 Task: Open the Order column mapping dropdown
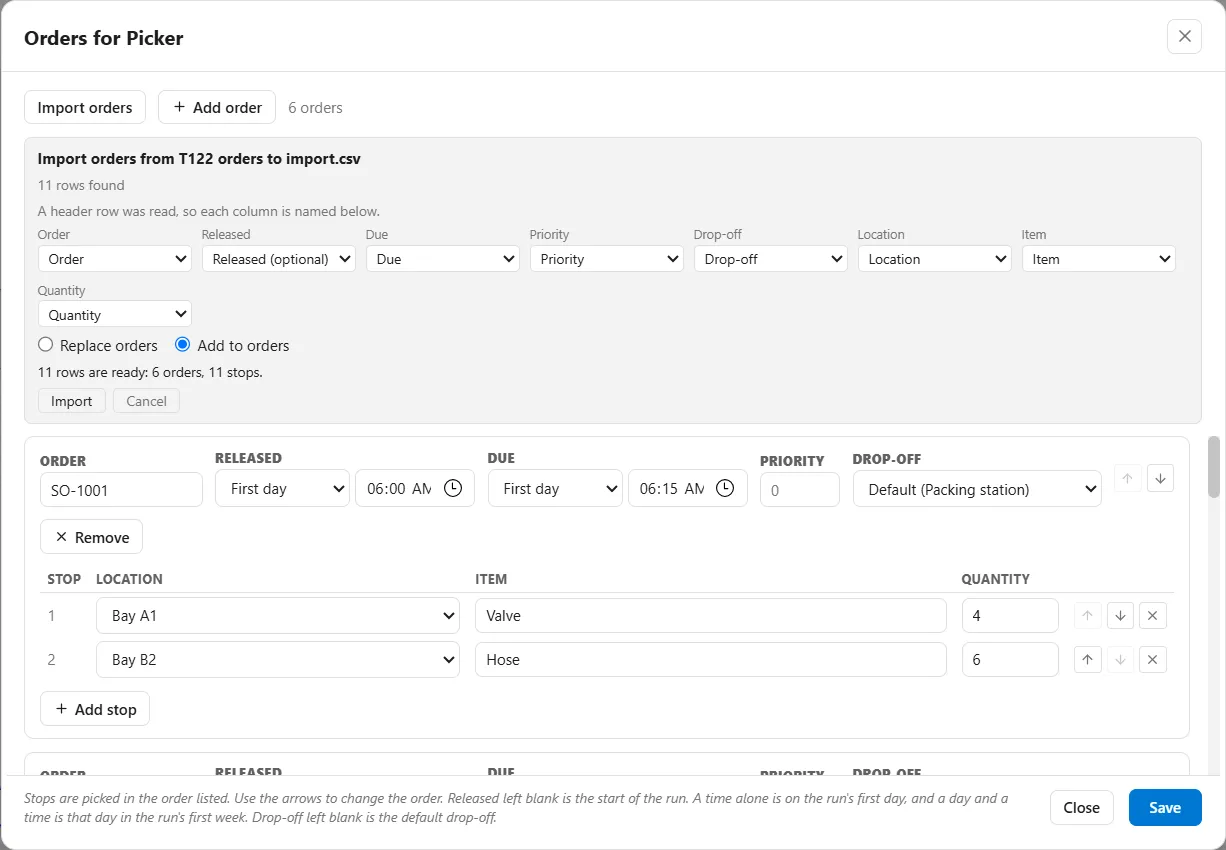[x=115, y=259]
